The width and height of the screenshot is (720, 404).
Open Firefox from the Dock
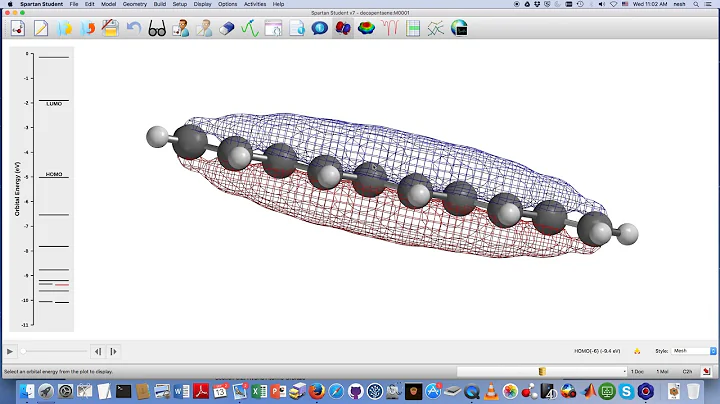click(x=316, y=391)
